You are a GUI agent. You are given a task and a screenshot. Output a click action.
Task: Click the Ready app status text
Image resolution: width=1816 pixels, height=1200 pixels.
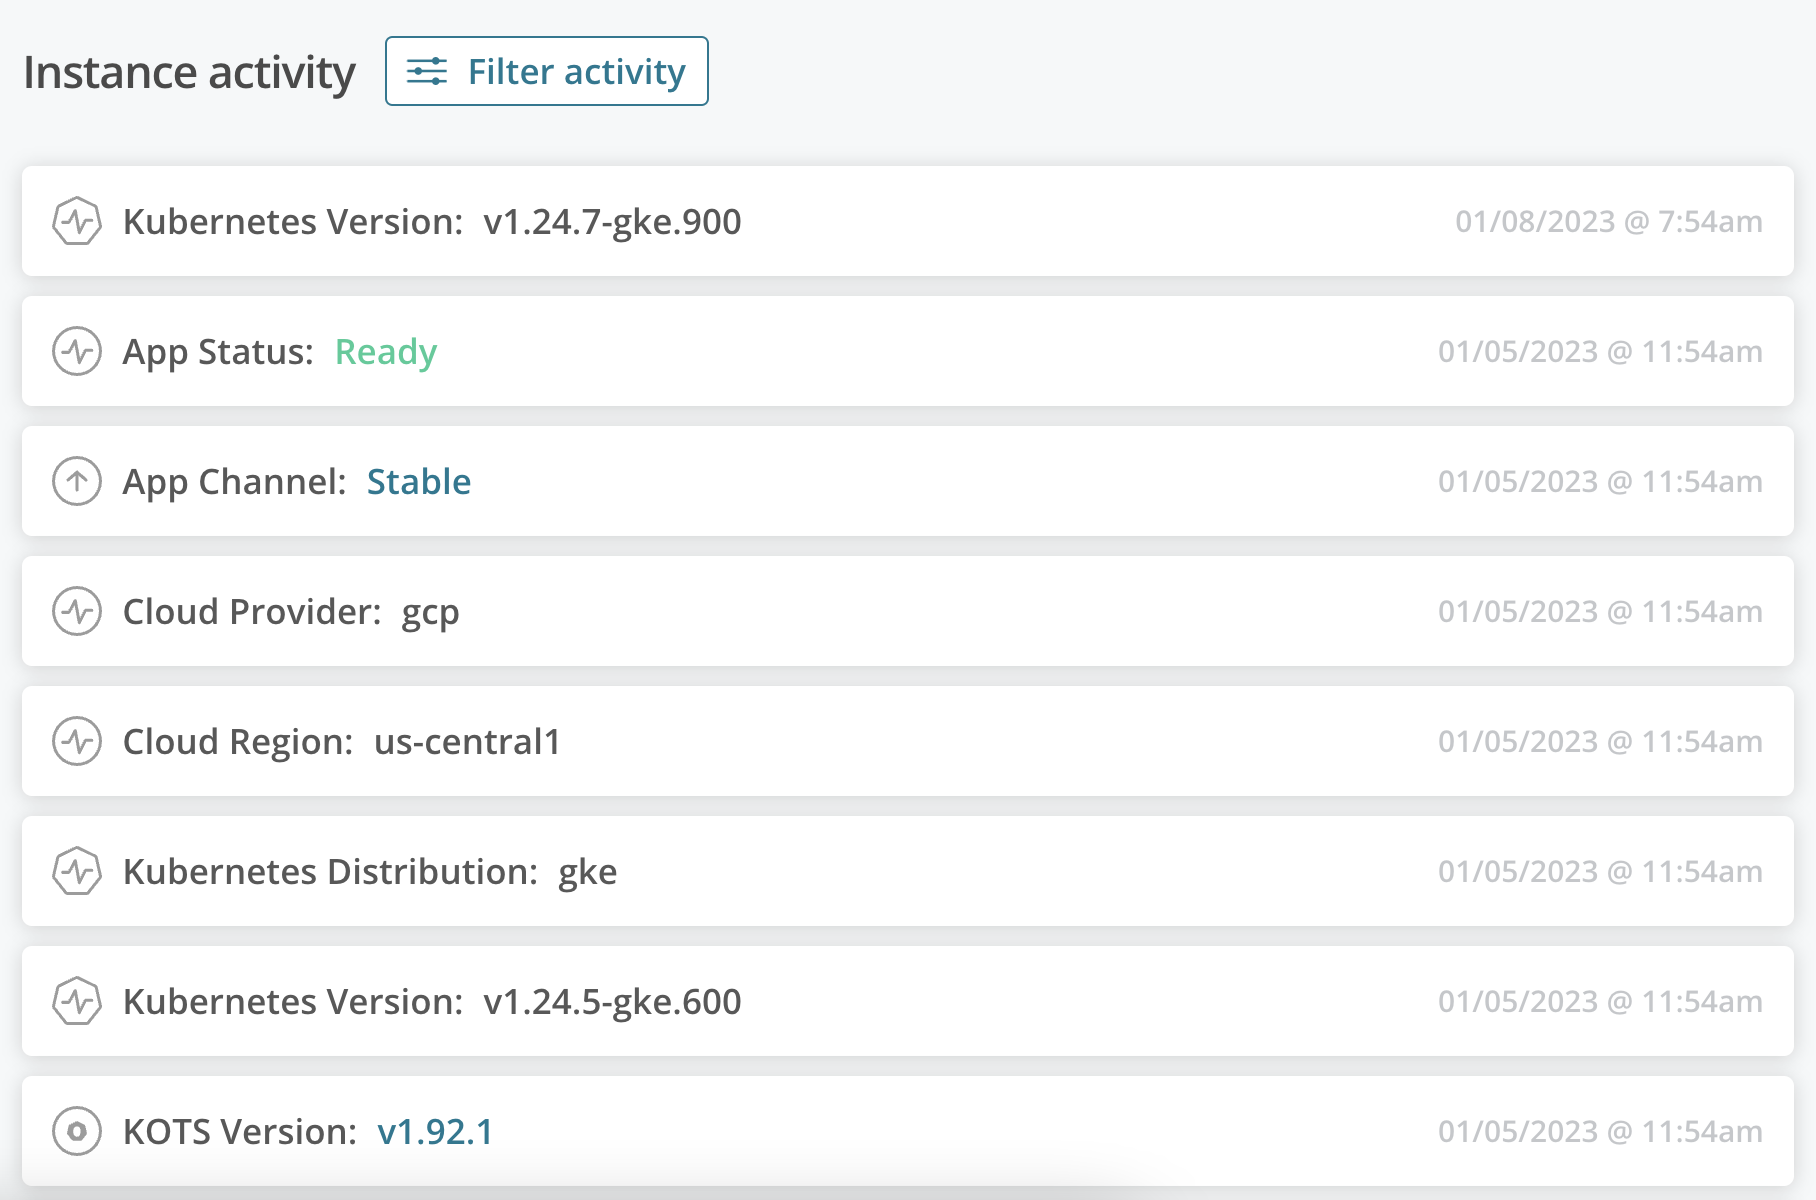coord(386,352)
